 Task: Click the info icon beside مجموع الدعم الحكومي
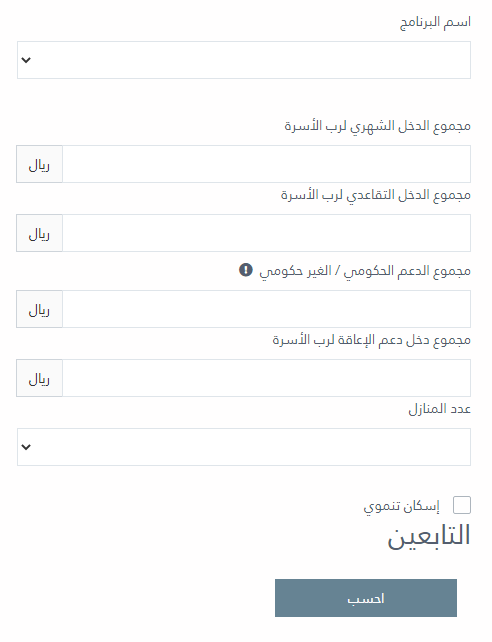[246, 270]
